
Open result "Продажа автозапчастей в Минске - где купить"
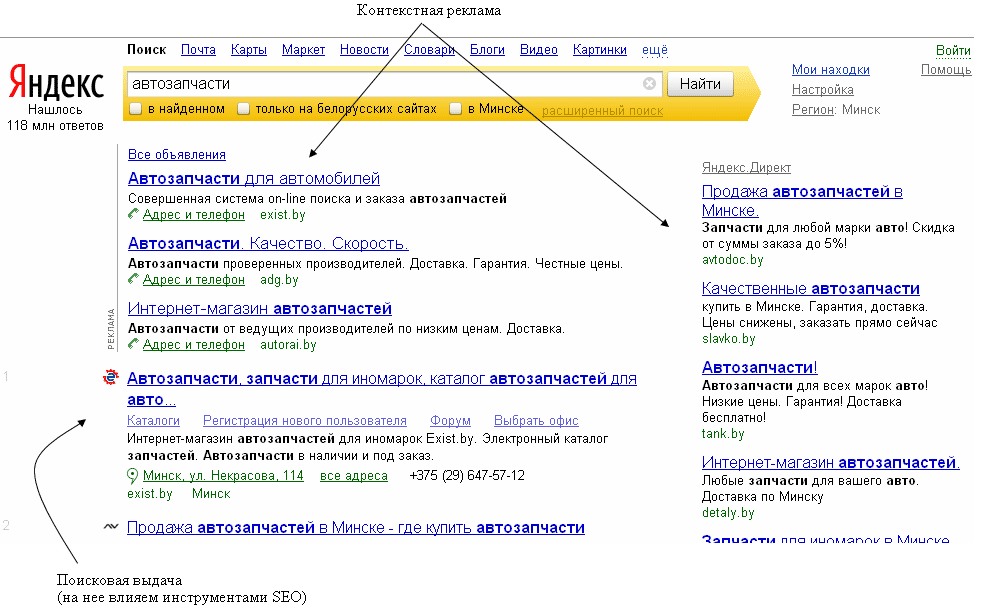(x=356, y=528)
